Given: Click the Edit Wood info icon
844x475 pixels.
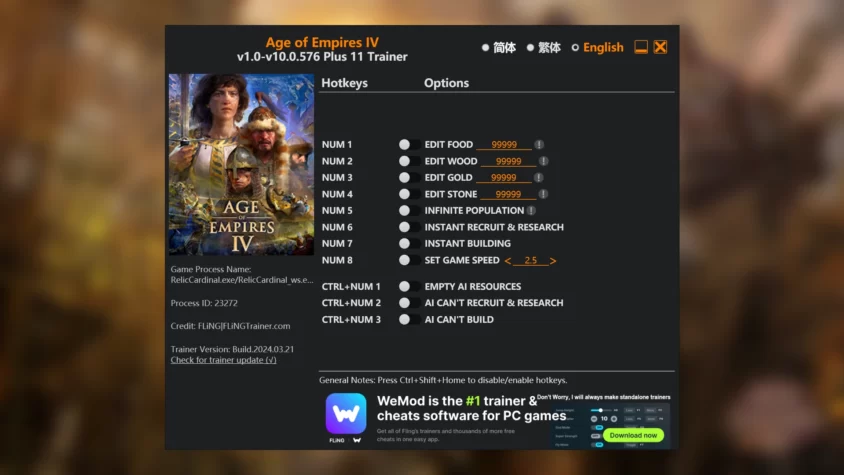Looking at the screenshot, I should [544, 161].
